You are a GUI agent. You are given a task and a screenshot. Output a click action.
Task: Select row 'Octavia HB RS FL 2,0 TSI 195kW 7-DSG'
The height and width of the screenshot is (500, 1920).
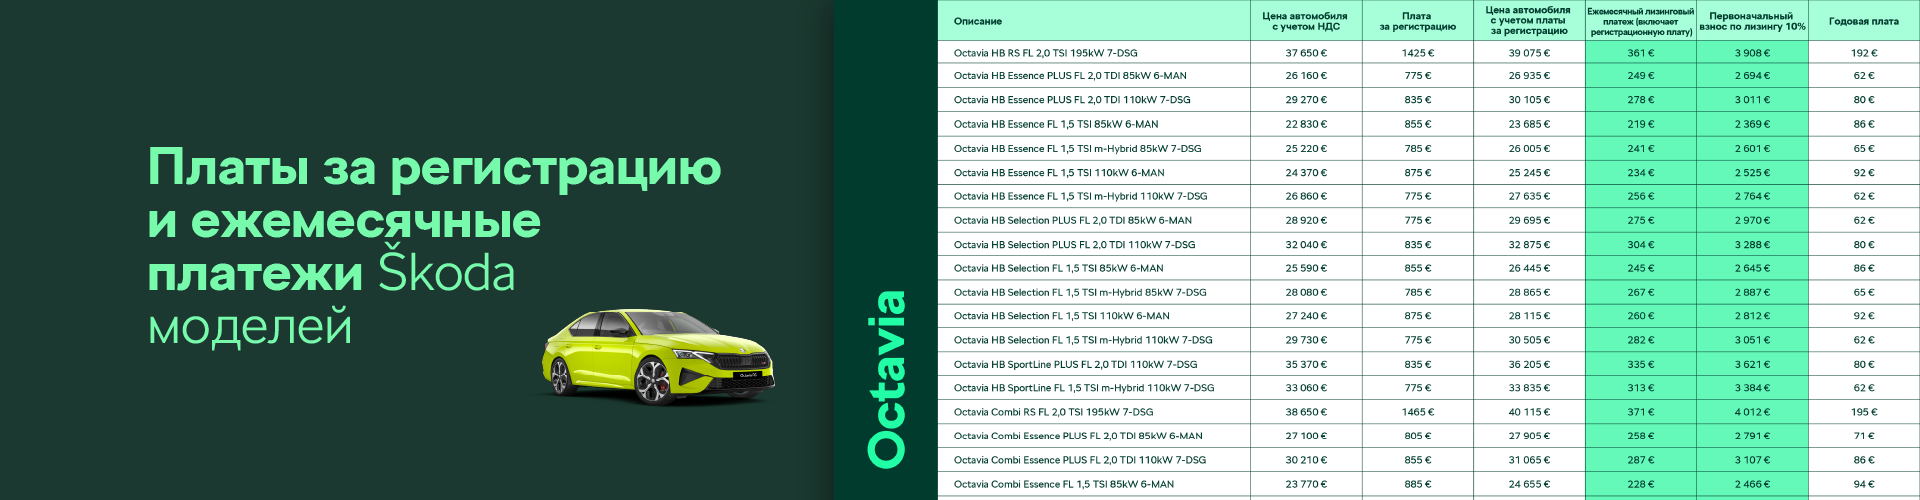coord(1429,53)
